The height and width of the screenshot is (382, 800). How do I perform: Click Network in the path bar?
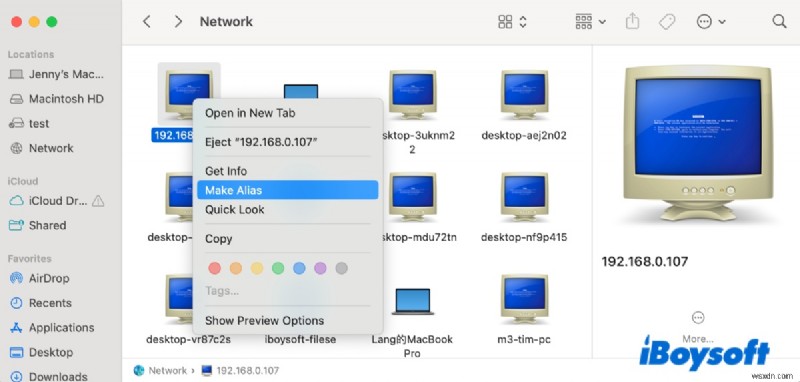pos(160,370)
